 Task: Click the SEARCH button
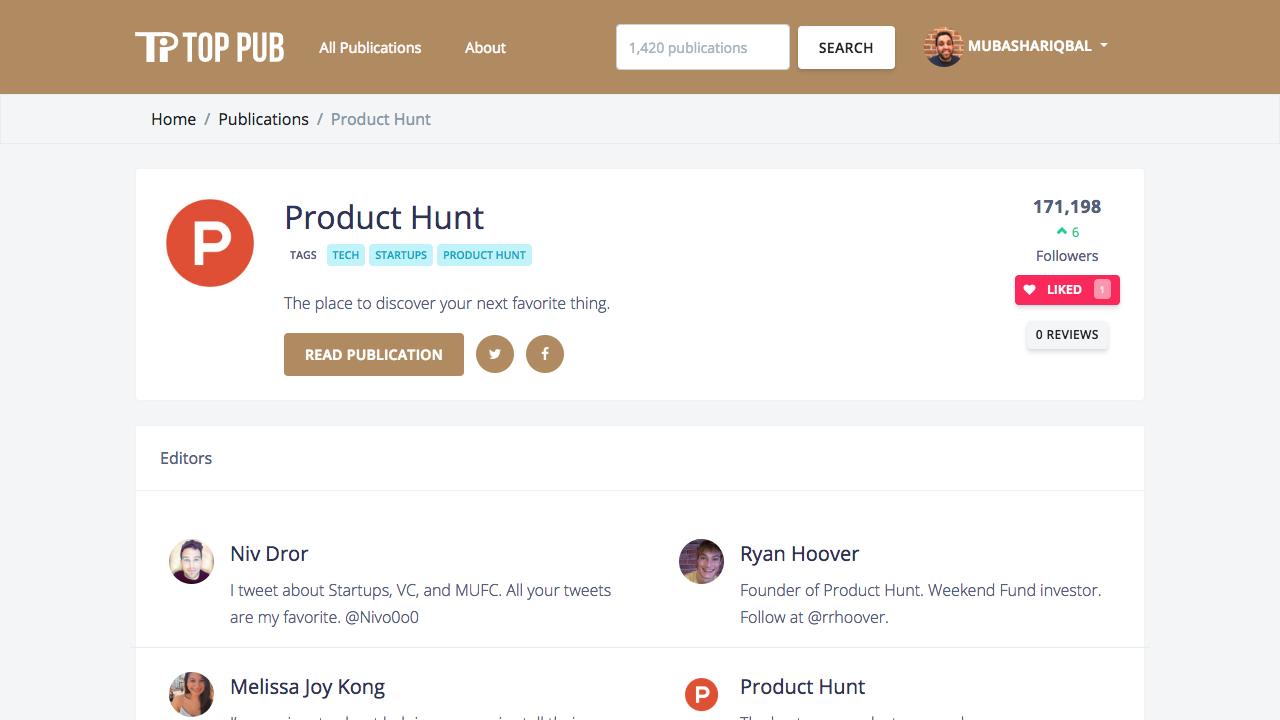coord(846,47)
